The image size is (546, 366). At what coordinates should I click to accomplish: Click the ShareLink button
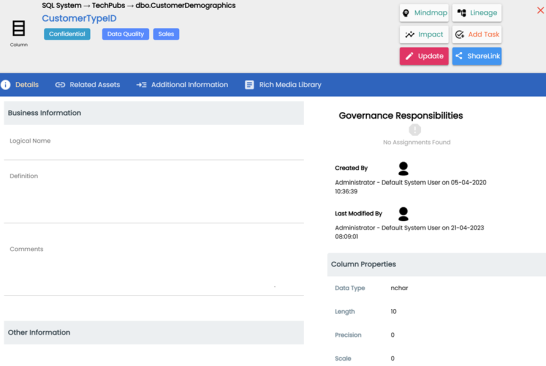click(477, 56)
